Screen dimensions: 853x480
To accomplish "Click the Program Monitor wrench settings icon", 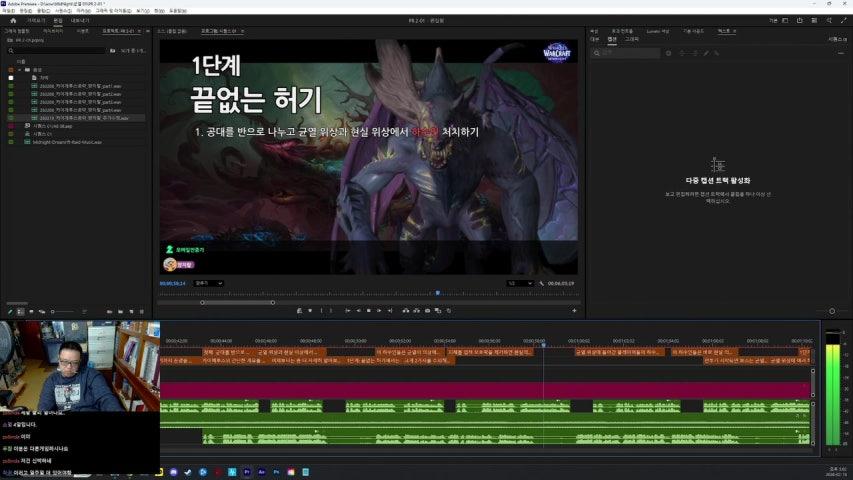I will 541,283.
